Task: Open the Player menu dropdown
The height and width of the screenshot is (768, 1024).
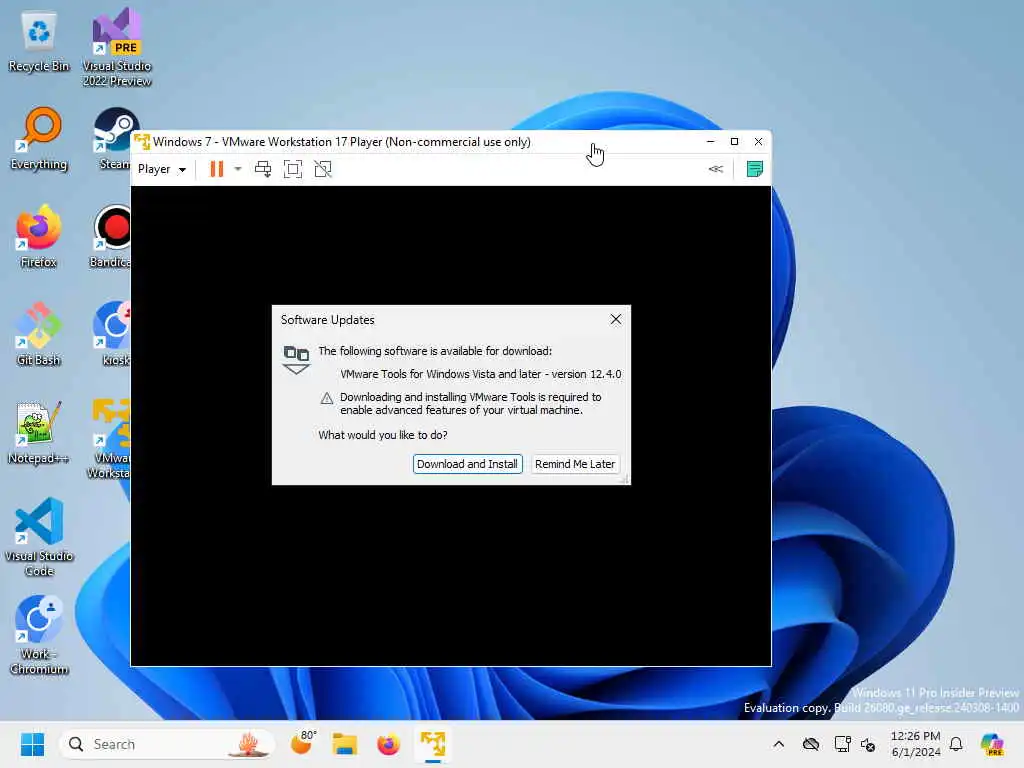Action: click(x=161, y=169)
